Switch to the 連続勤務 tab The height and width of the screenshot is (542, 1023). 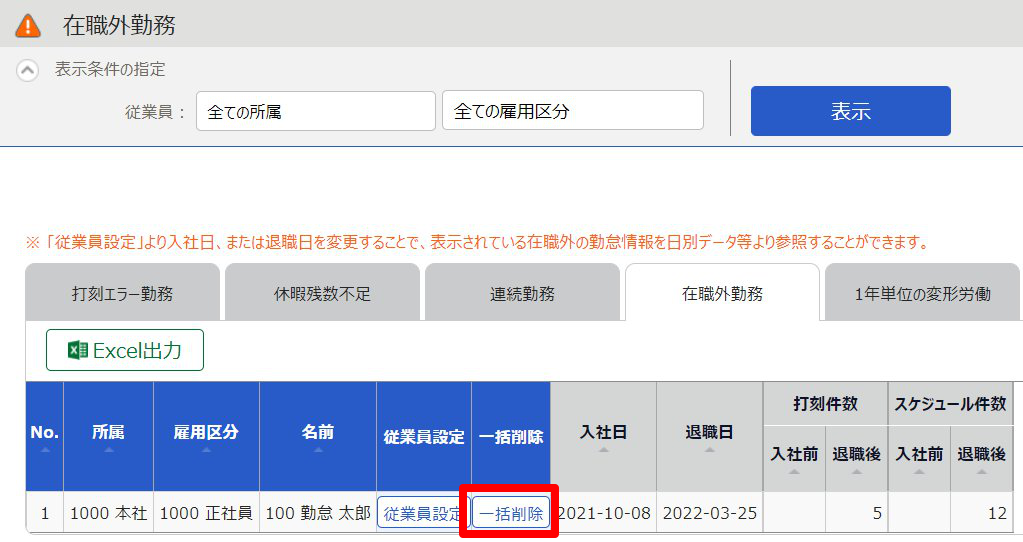point(522,293)
